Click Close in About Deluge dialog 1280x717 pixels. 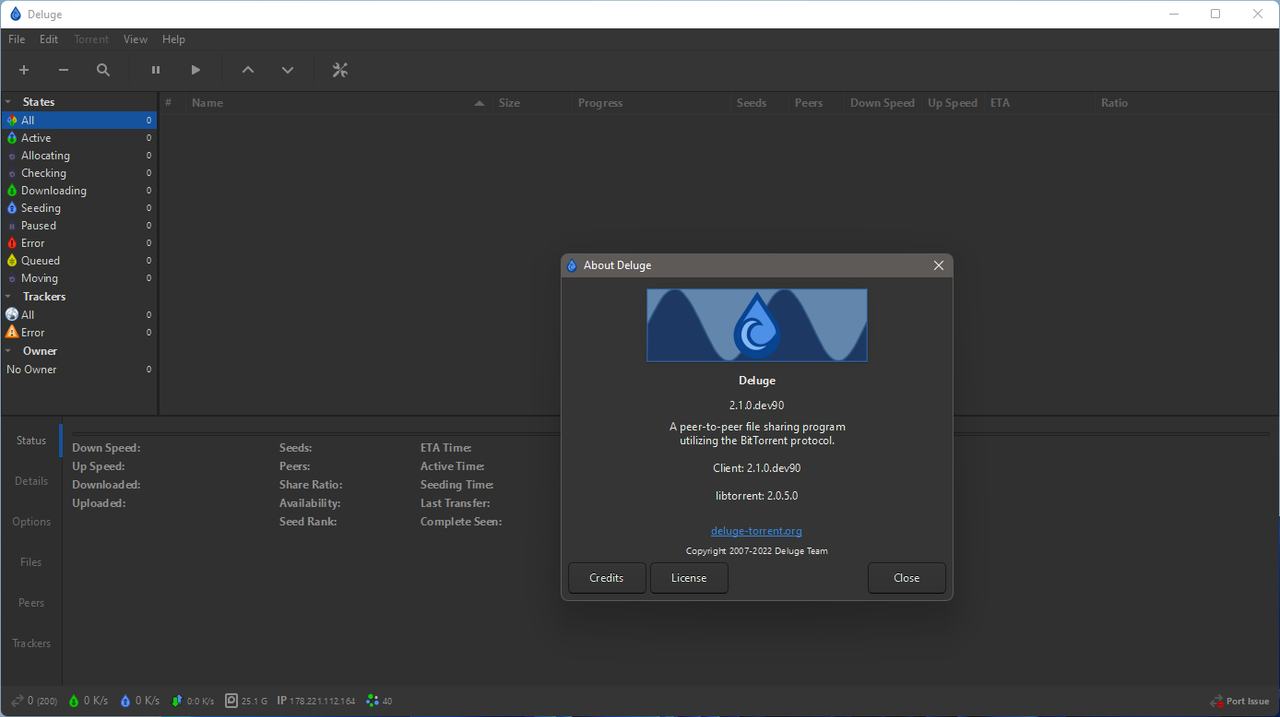(907, 578)
